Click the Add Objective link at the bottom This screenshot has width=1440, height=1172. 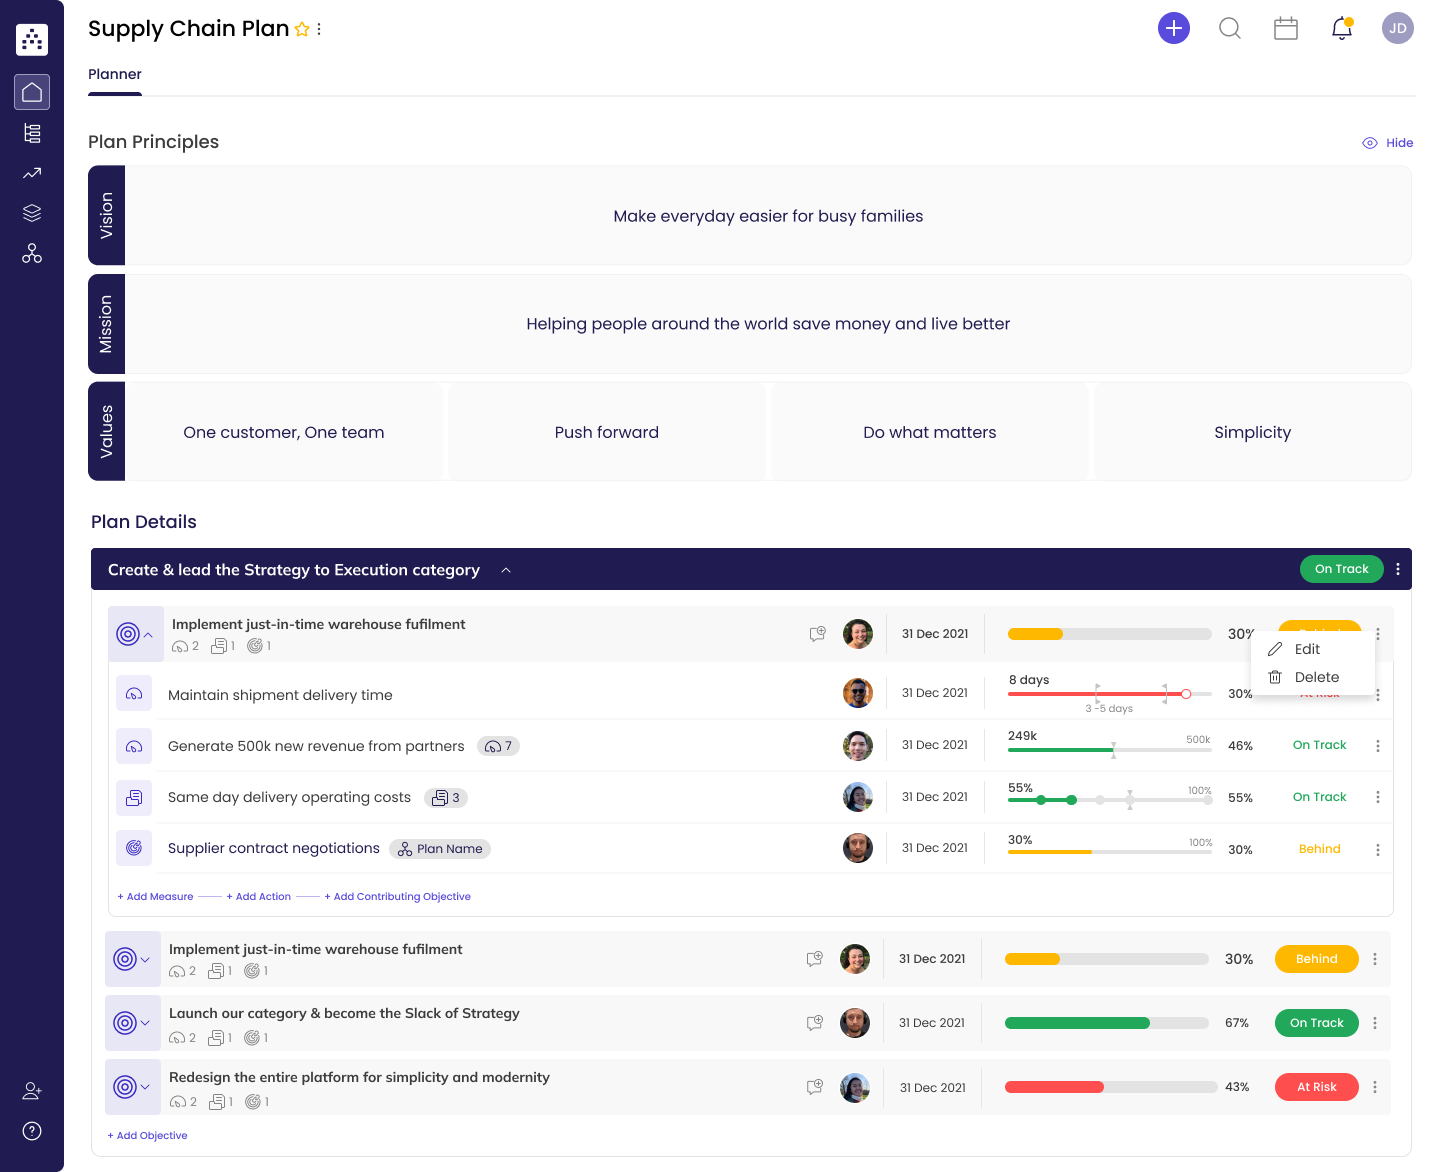pyautogui.click(x=147, y=1135)
